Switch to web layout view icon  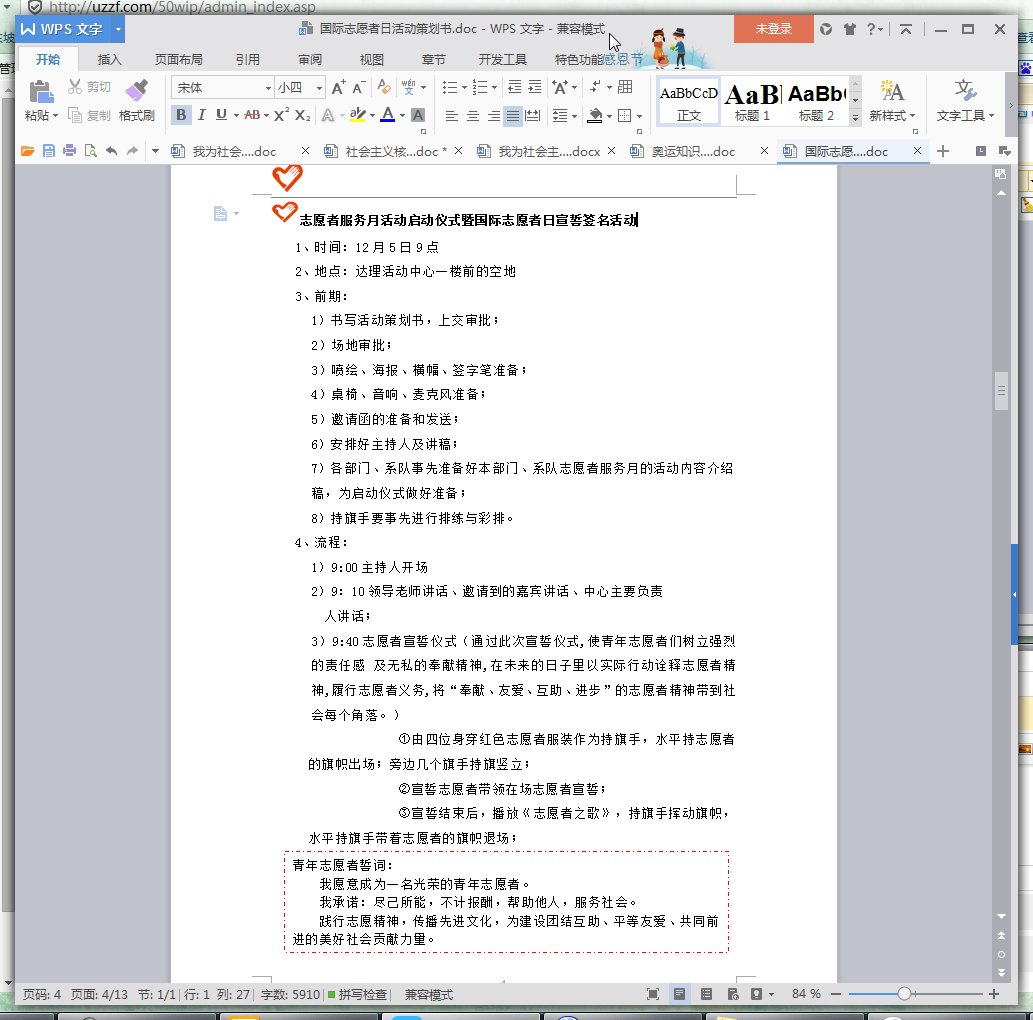tap(733, 994)
